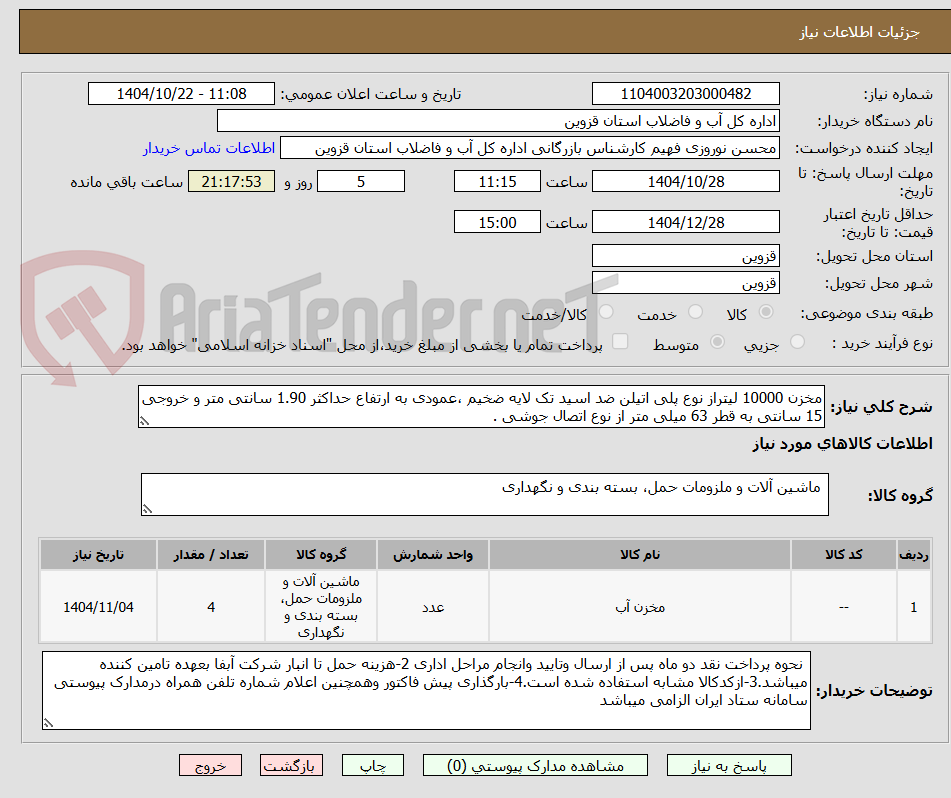Click the بازگشت button
Viewport: 951px width, 798px height.
click(291, 765)
